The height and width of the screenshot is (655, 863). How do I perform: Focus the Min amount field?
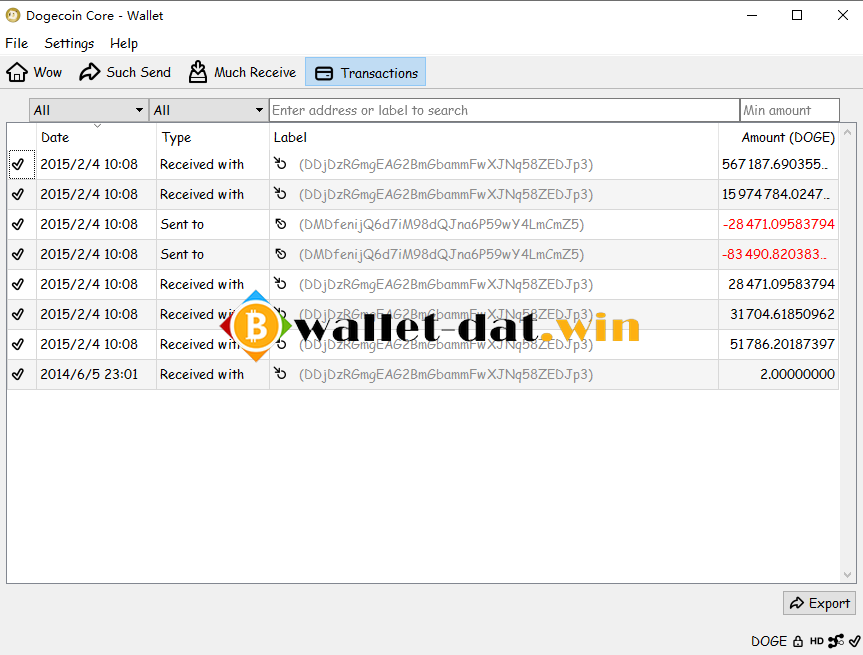(790, 110)
